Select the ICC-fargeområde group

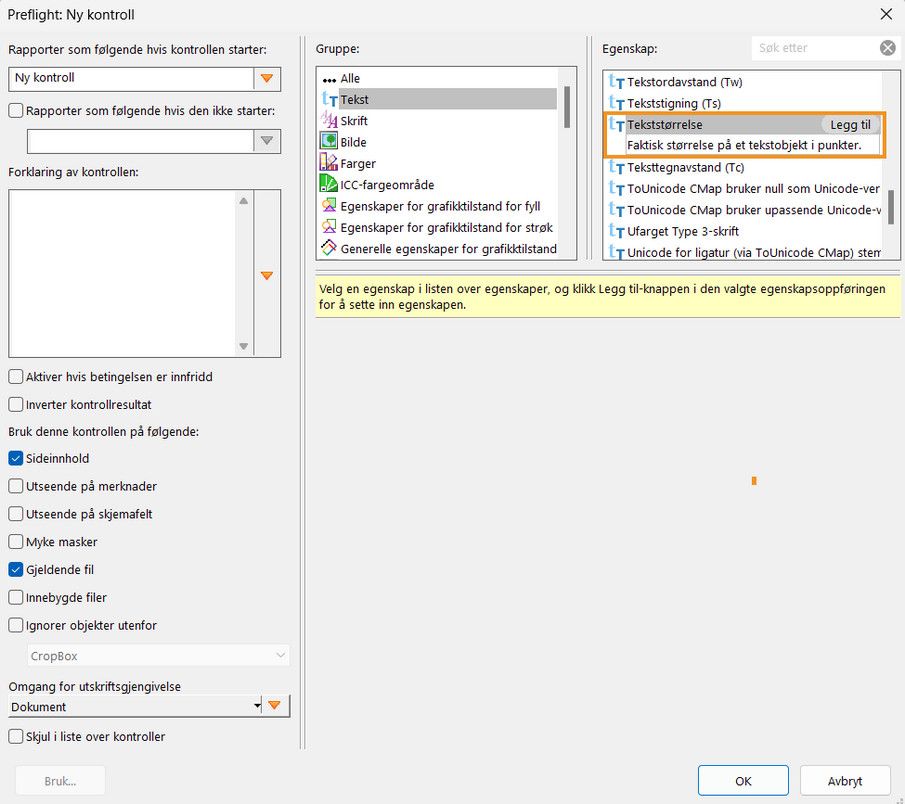point(387,185)
